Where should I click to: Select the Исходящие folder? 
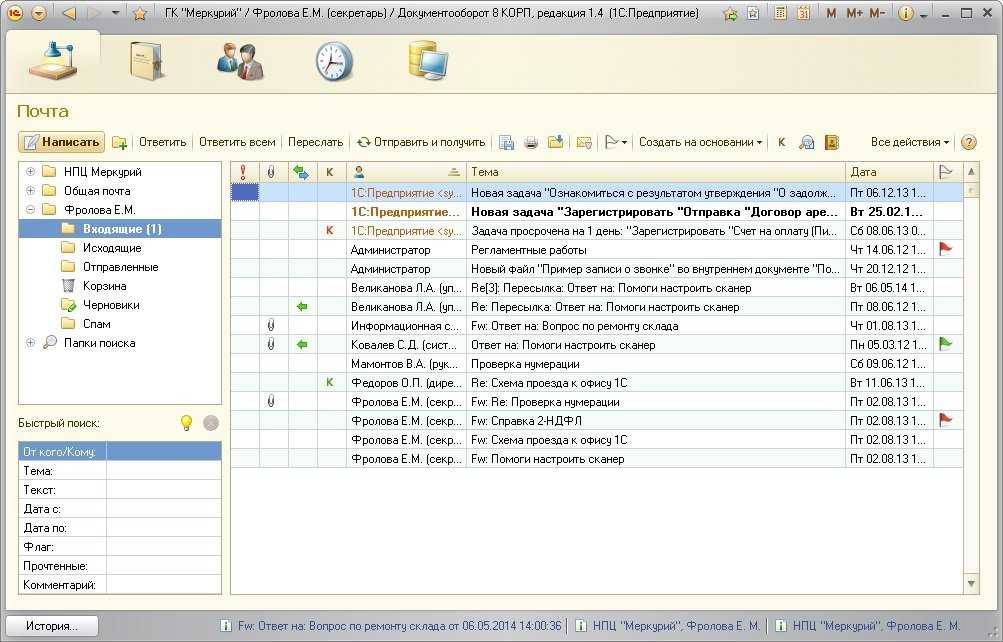coord(112,248)
